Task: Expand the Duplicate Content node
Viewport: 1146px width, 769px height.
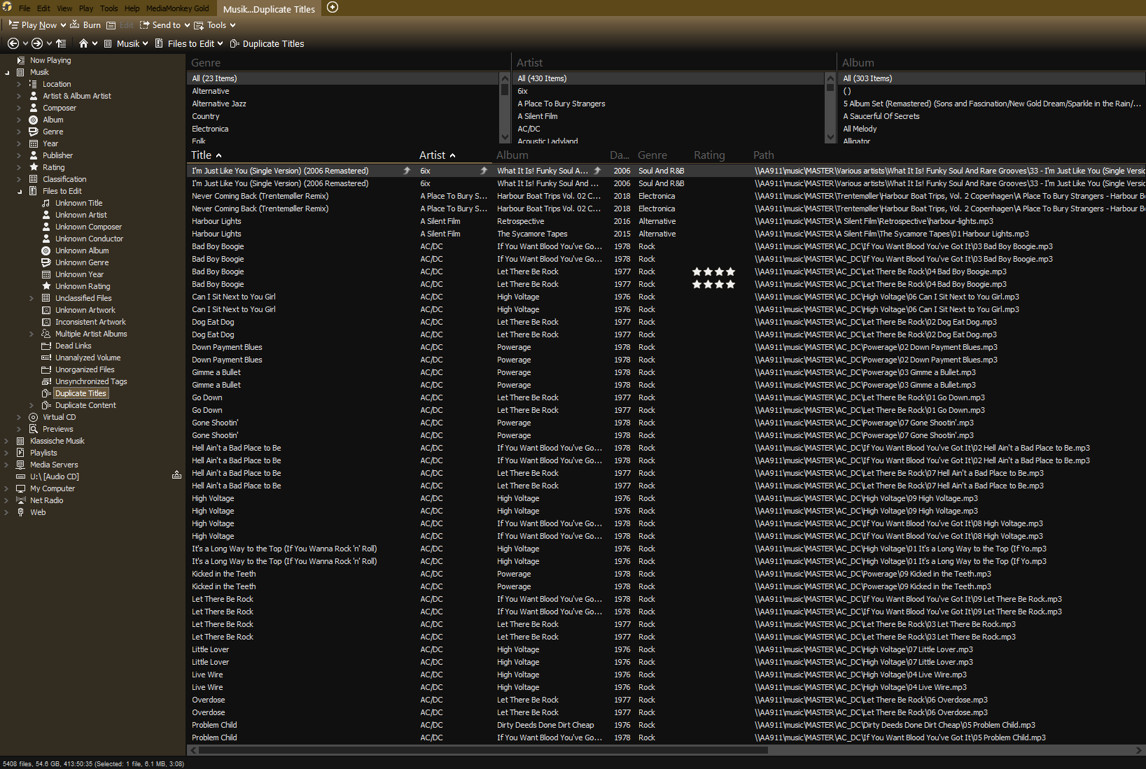Action: pos(32,405)
